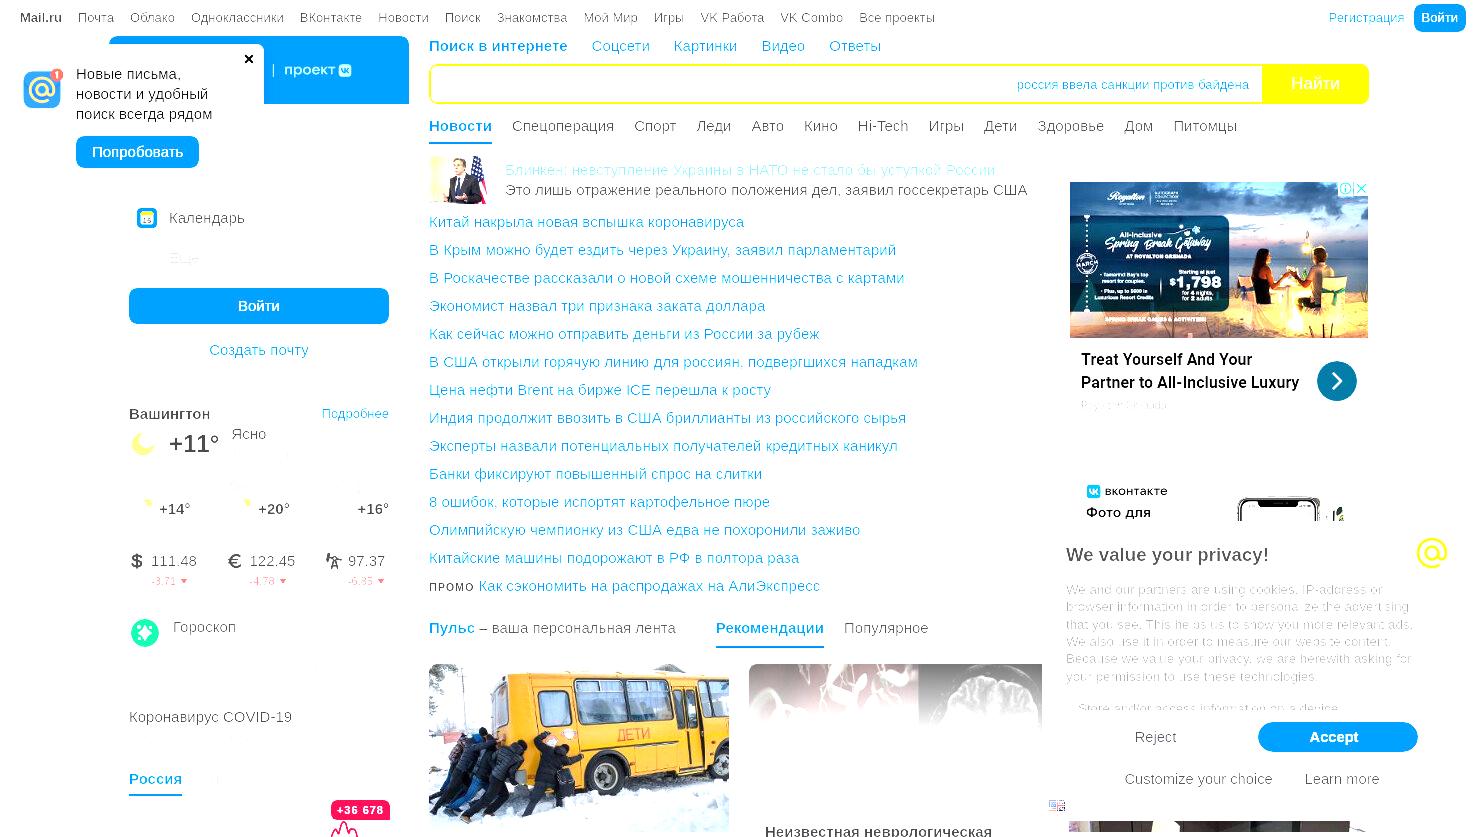Viewport: 1478px width, 837px height.
Task: Open AliExpress sales promo link
Action: click(649, 586)
